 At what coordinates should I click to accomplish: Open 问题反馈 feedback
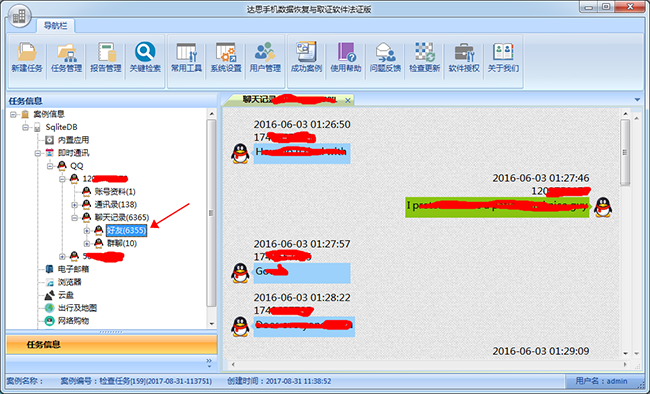pos(385,57)
